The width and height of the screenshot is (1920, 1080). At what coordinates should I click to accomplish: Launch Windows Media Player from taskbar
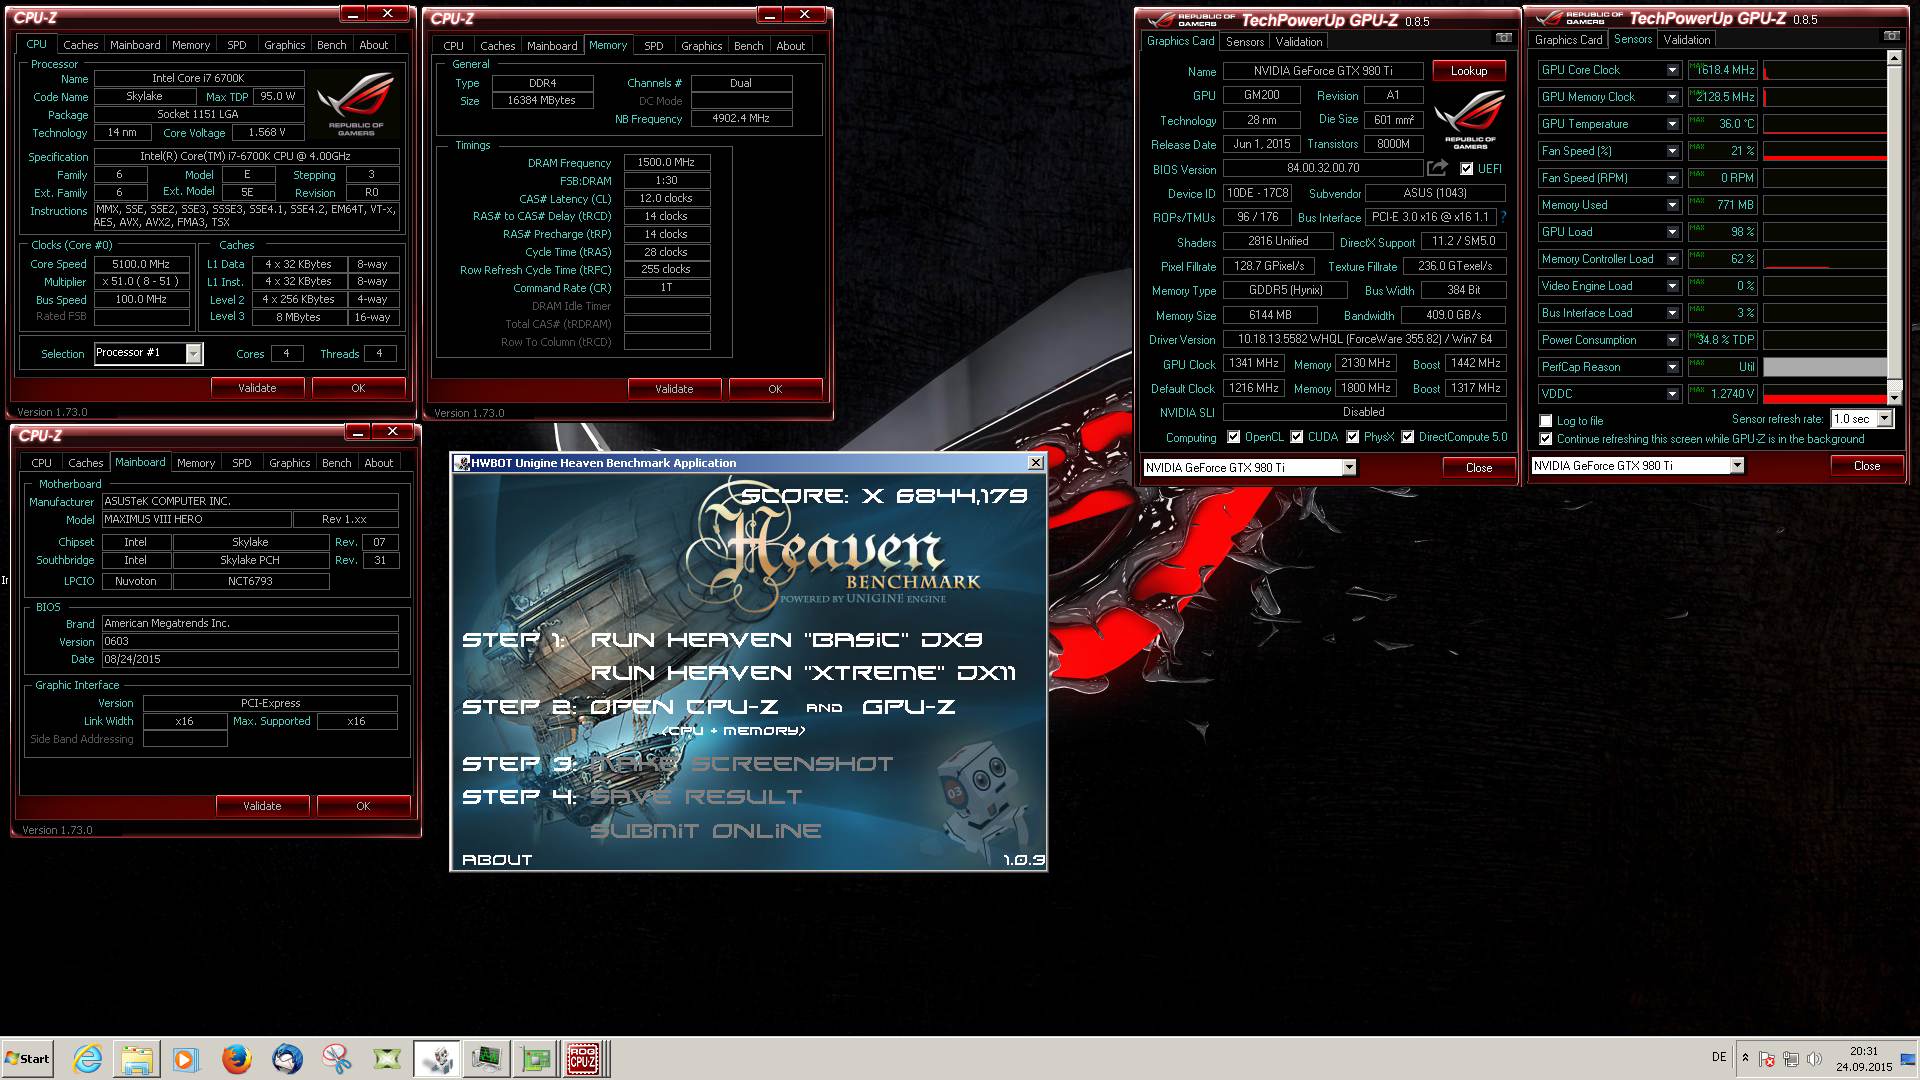pyautogui.click(x=186, y=1058)
